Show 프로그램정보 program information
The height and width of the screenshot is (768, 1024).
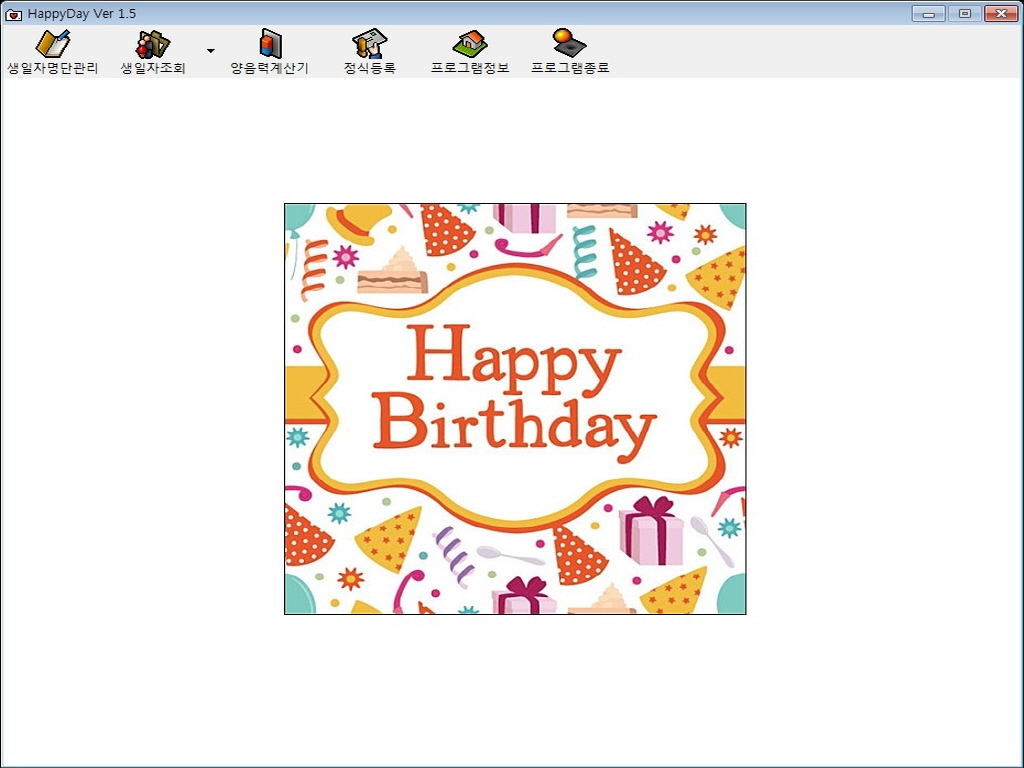(470, 52)
